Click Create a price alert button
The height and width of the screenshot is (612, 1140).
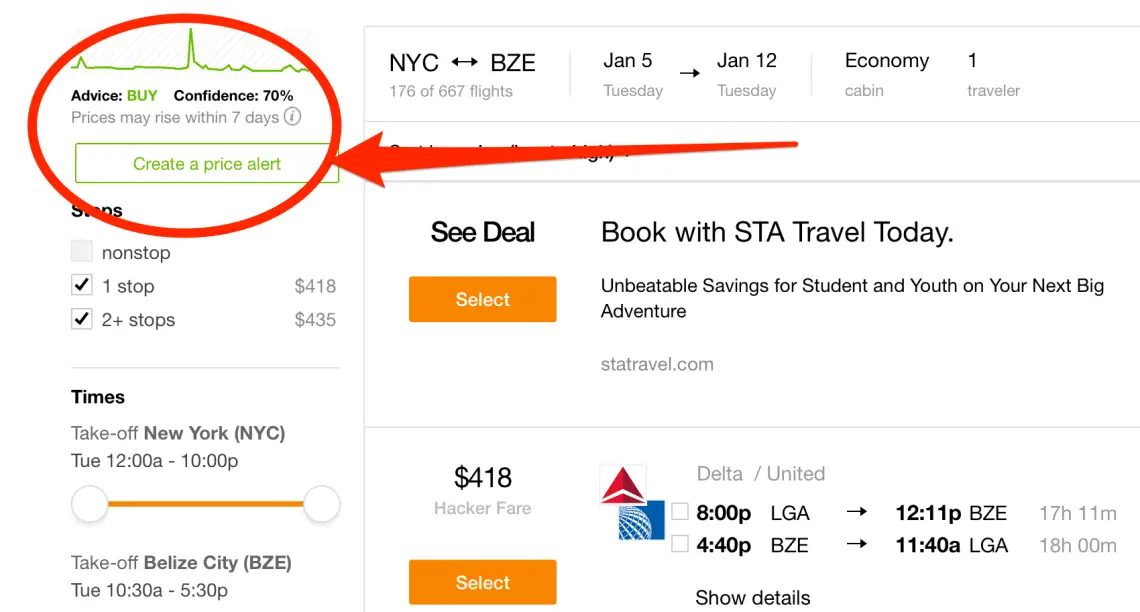click(206, 164)
